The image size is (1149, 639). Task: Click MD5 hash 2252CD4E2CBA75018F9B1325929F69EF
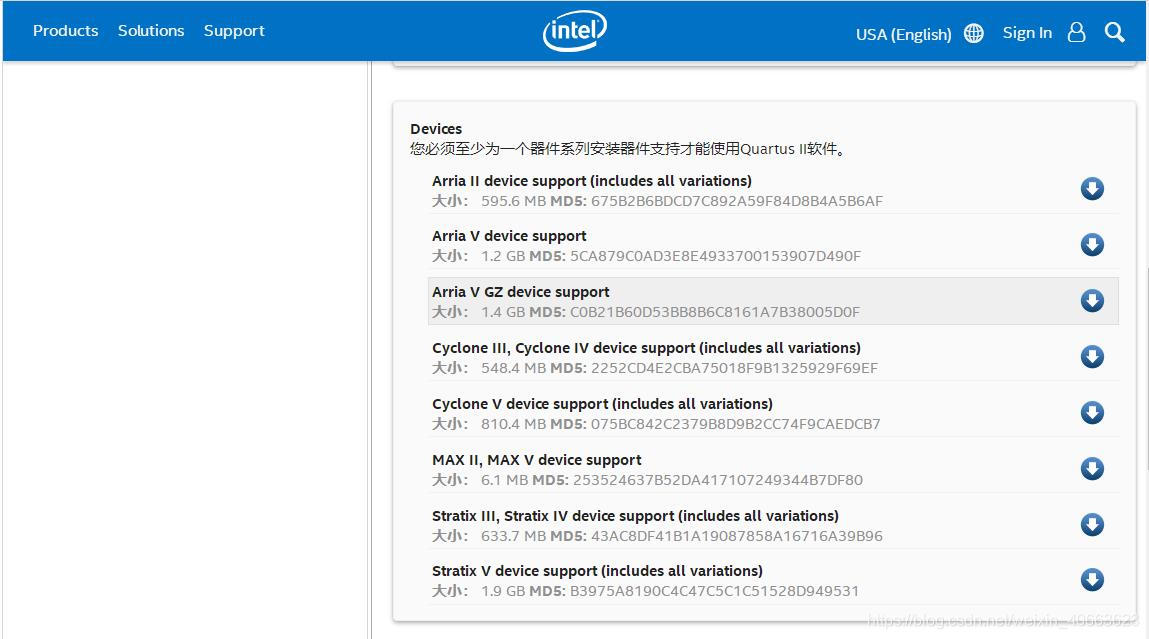coord(734,368)
